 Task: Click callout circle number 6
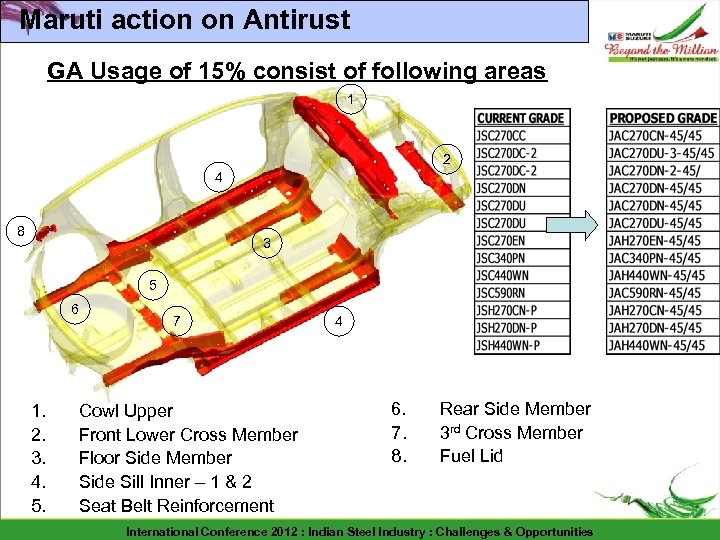point(75,309)
